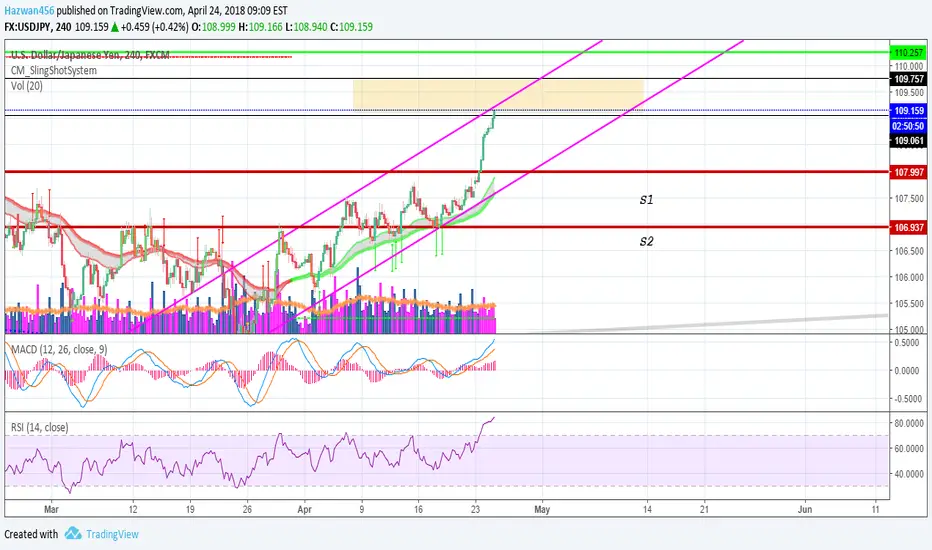Click the L:108.940 low price value
Screen dimensions: 932x550
pyautogui.click(x=306, y=27)
